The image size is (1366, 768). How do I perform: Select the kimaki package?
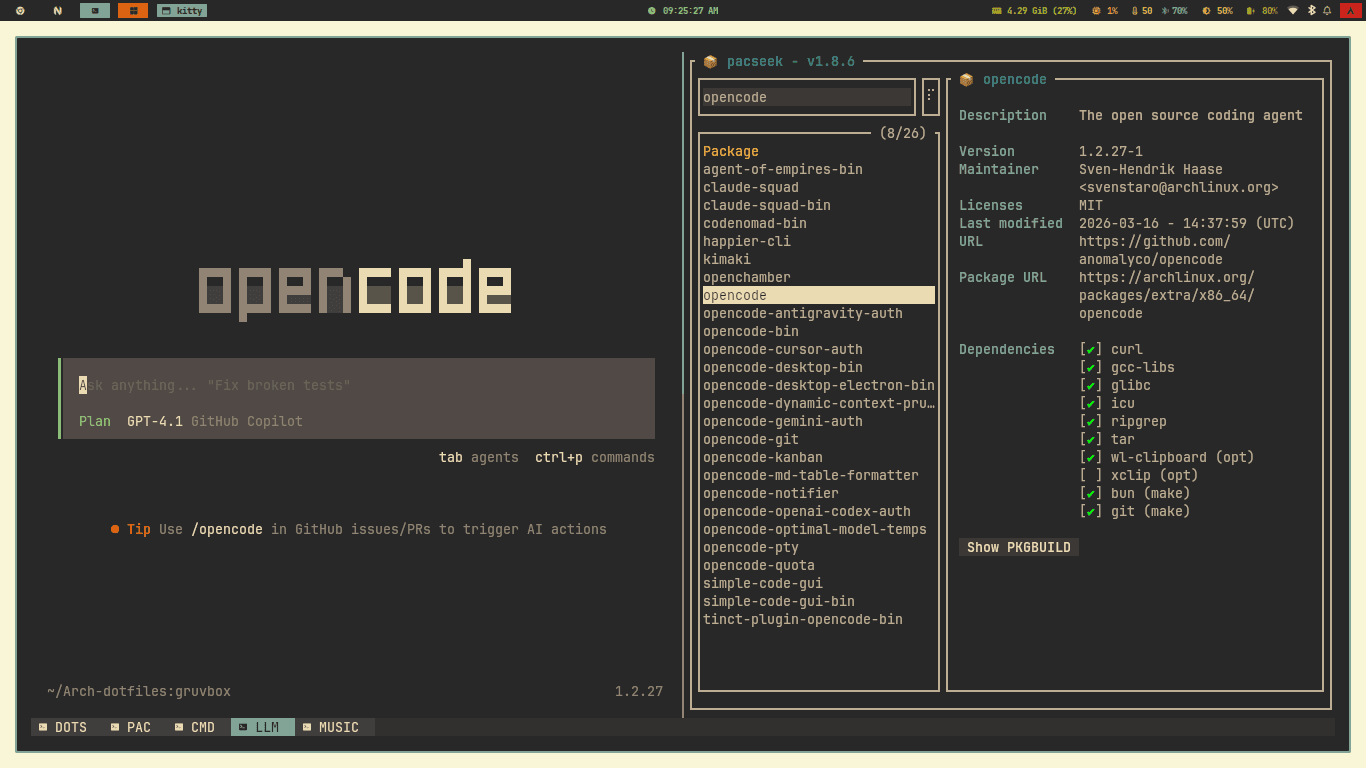[x=727, y=259]
